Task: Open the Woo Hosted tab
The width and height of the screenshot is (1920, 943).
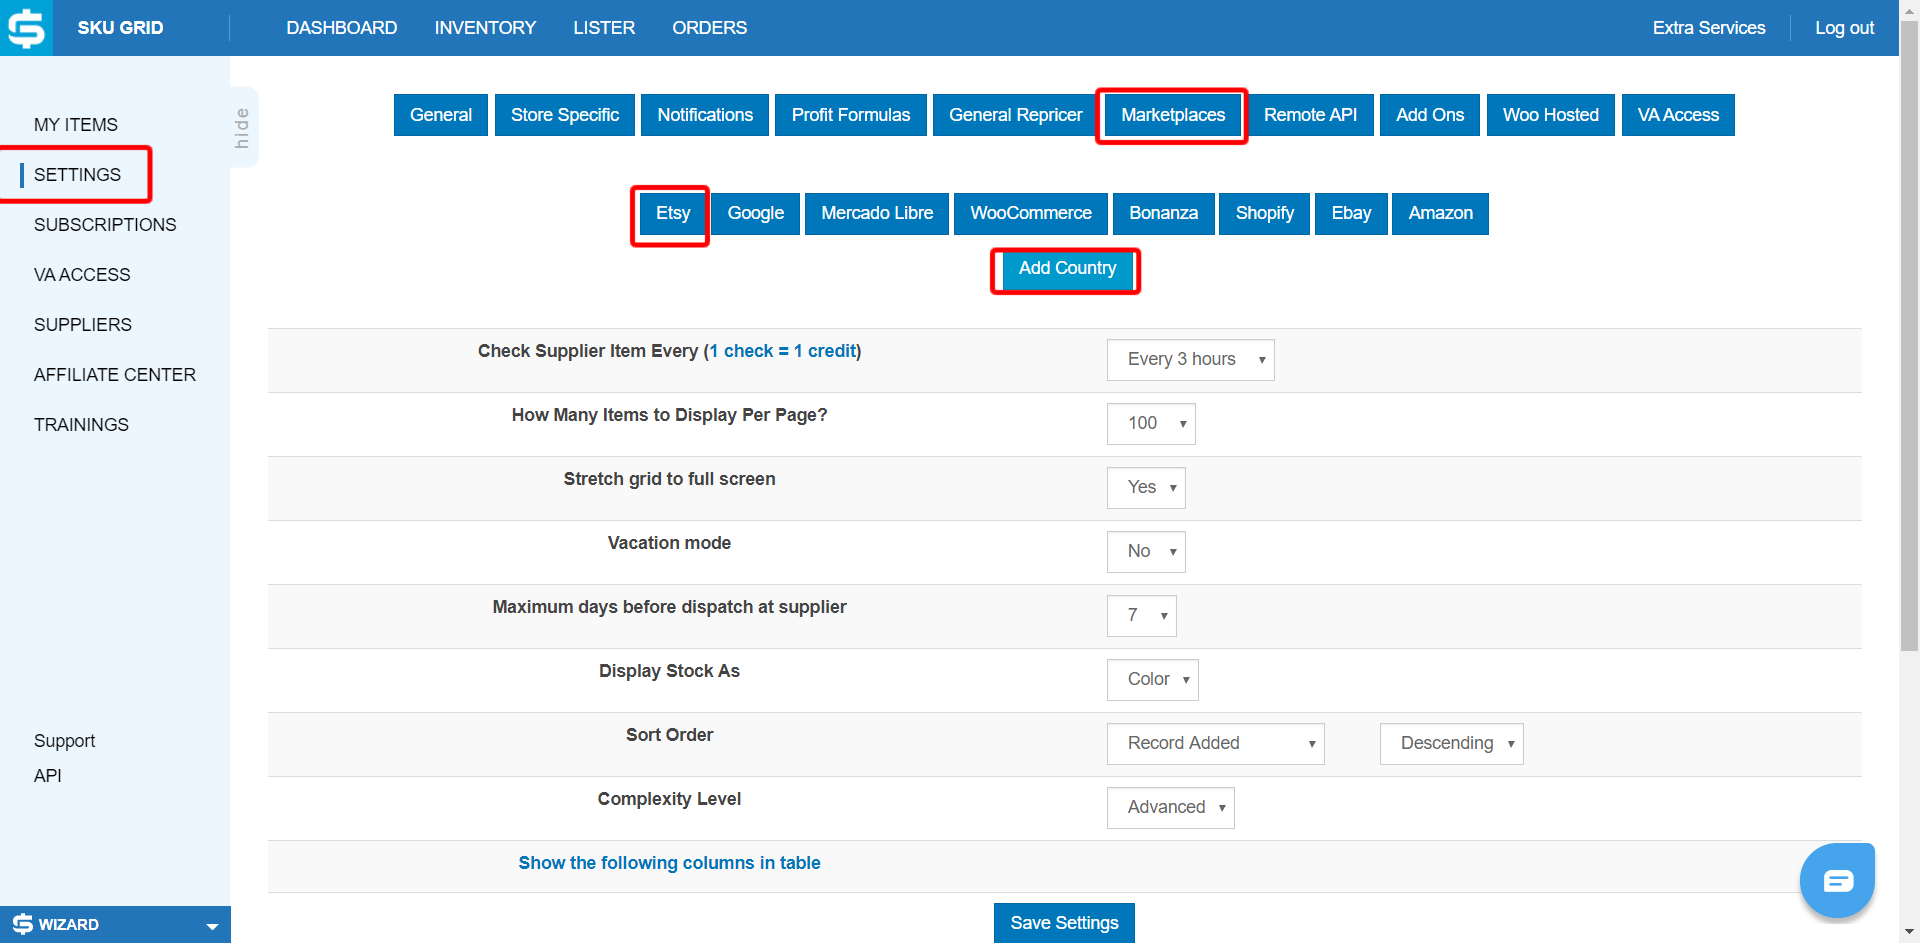Action: click(1551, 115)
